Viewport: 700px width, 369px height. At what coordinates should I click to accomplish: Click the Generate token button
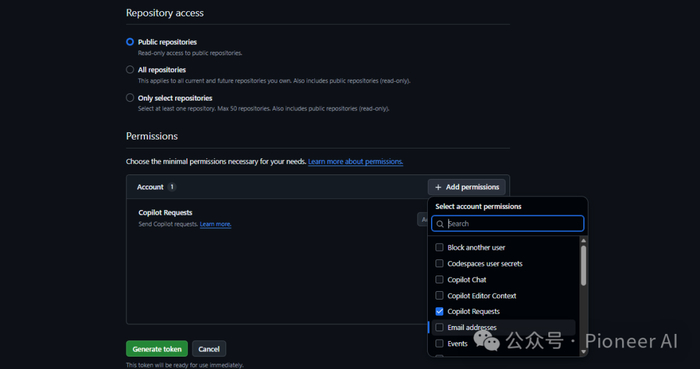(x=157, y=349)
